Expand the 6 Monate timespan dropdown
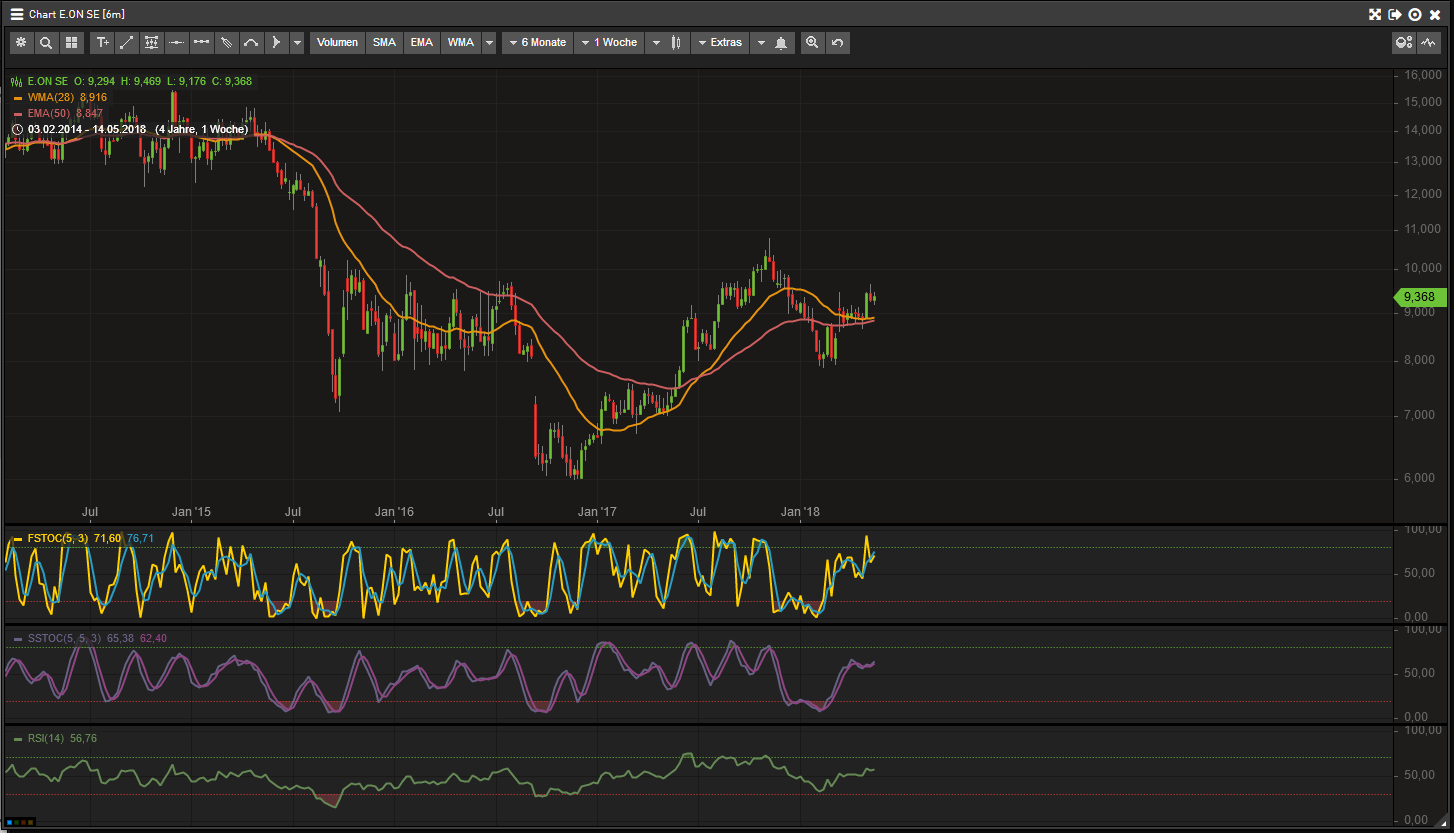The height and width of the screenshot is (833, 1454). 538,43
